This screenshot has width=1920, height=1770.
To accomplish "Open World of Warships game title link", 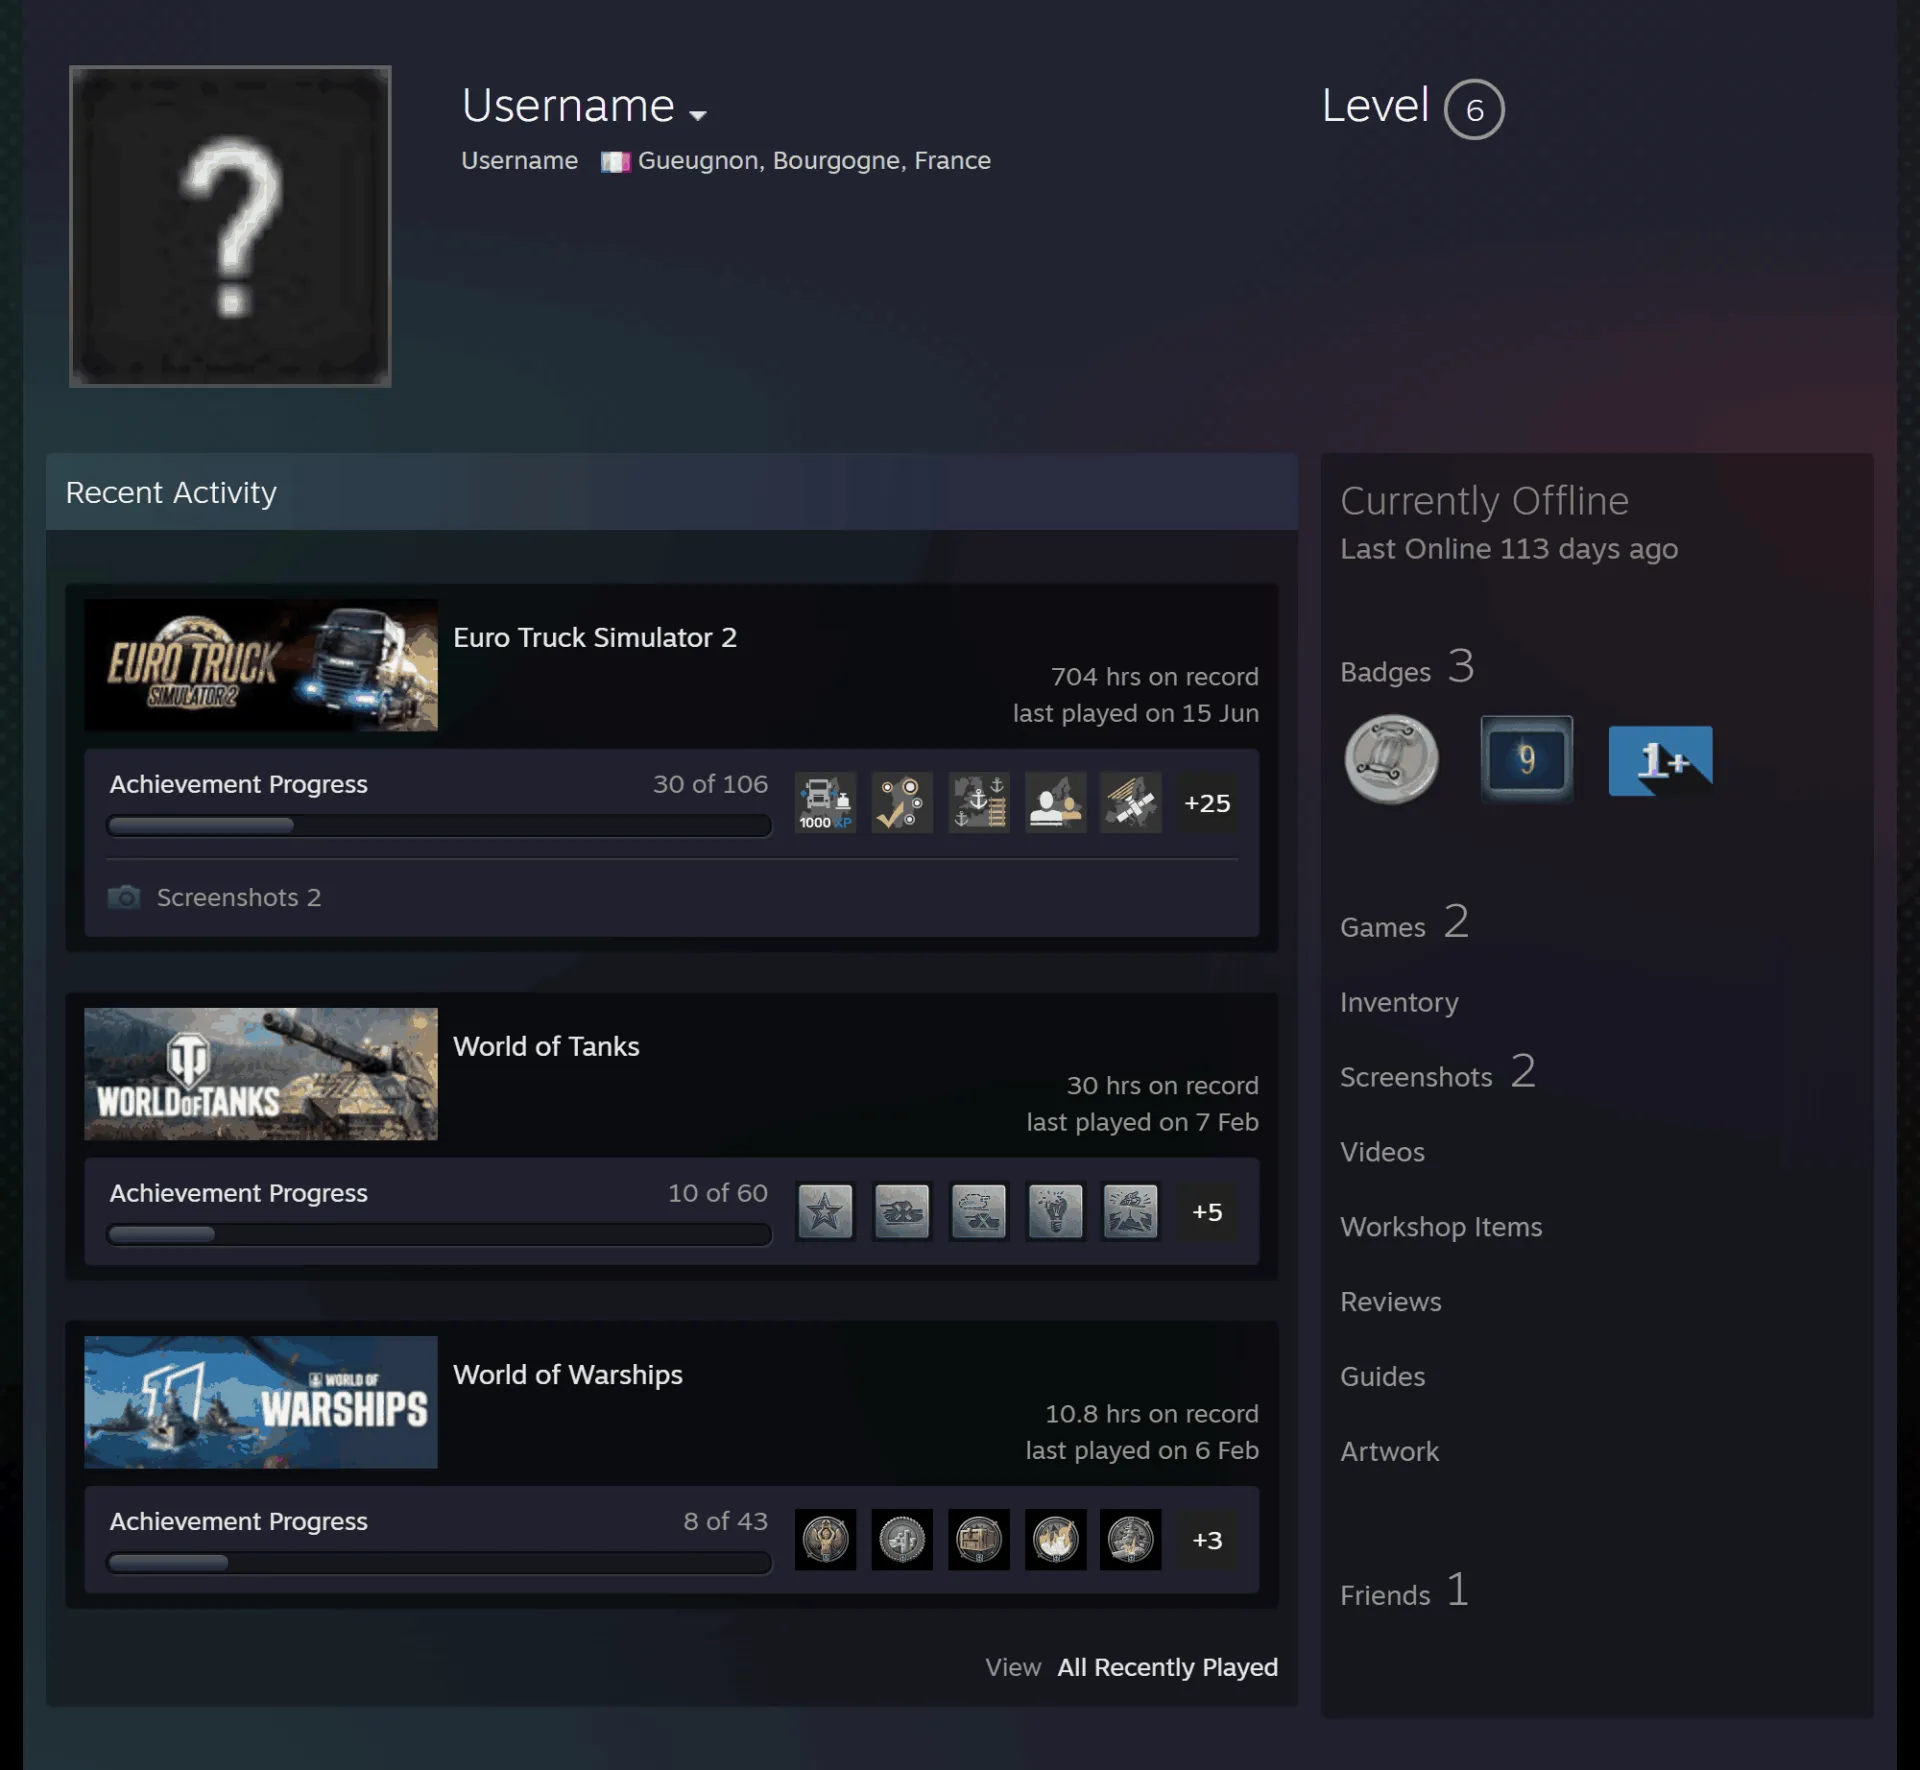I will 568,1375.
